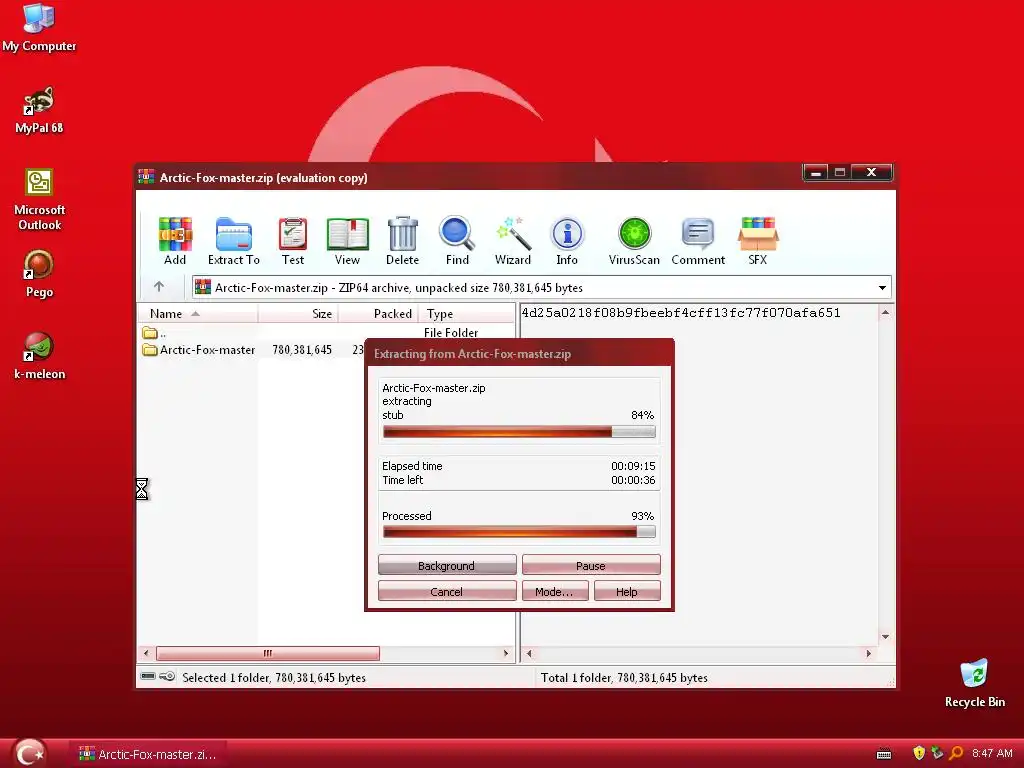Click the tray keyboard icon
1024x768 pixels.
(x=884, y=754)
